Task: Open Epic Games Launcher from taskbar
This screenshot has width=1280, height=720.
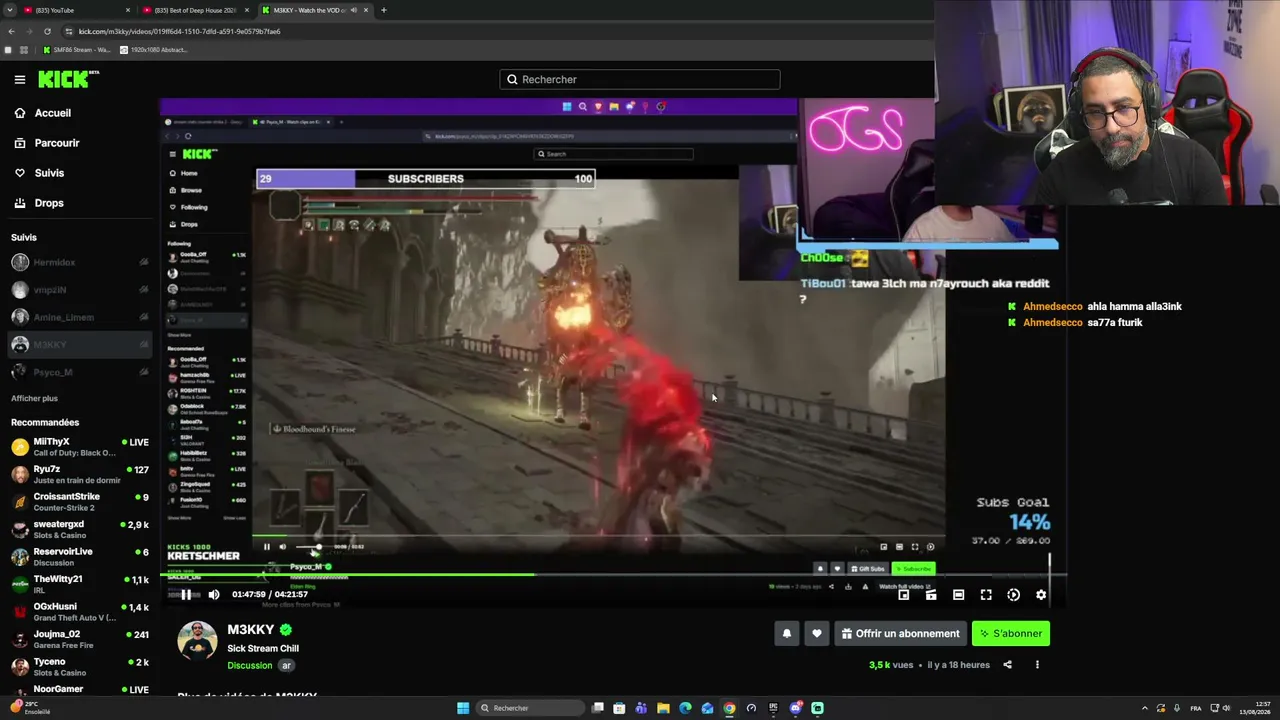Action: [773, 708]
